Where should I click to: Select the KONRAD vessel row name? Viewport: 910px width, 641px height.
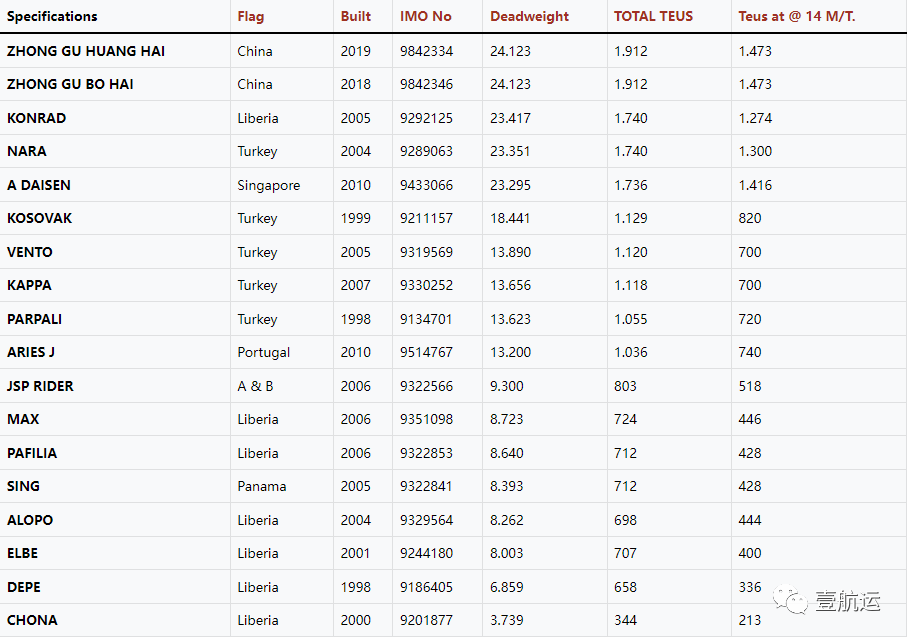coord(37,118)
